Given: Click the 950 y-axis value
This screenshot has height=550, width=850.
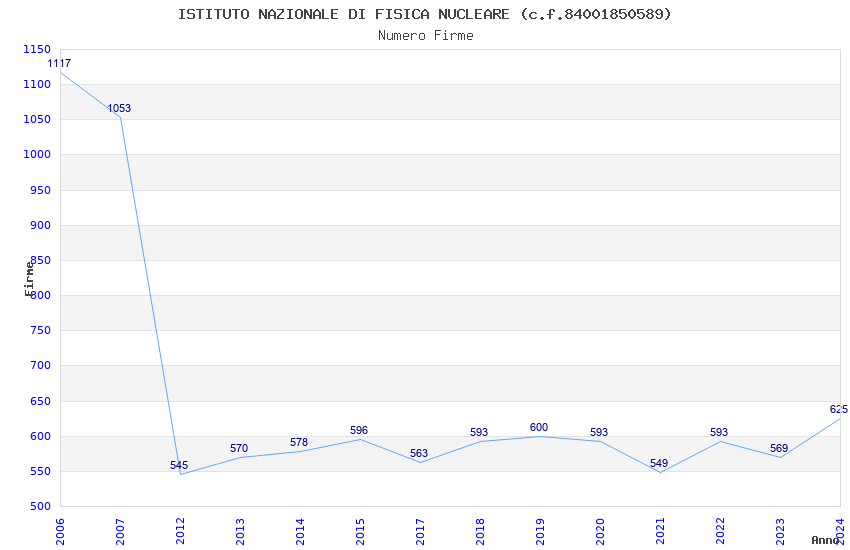Looking at the screenshot, I should [x=40, y=190].
